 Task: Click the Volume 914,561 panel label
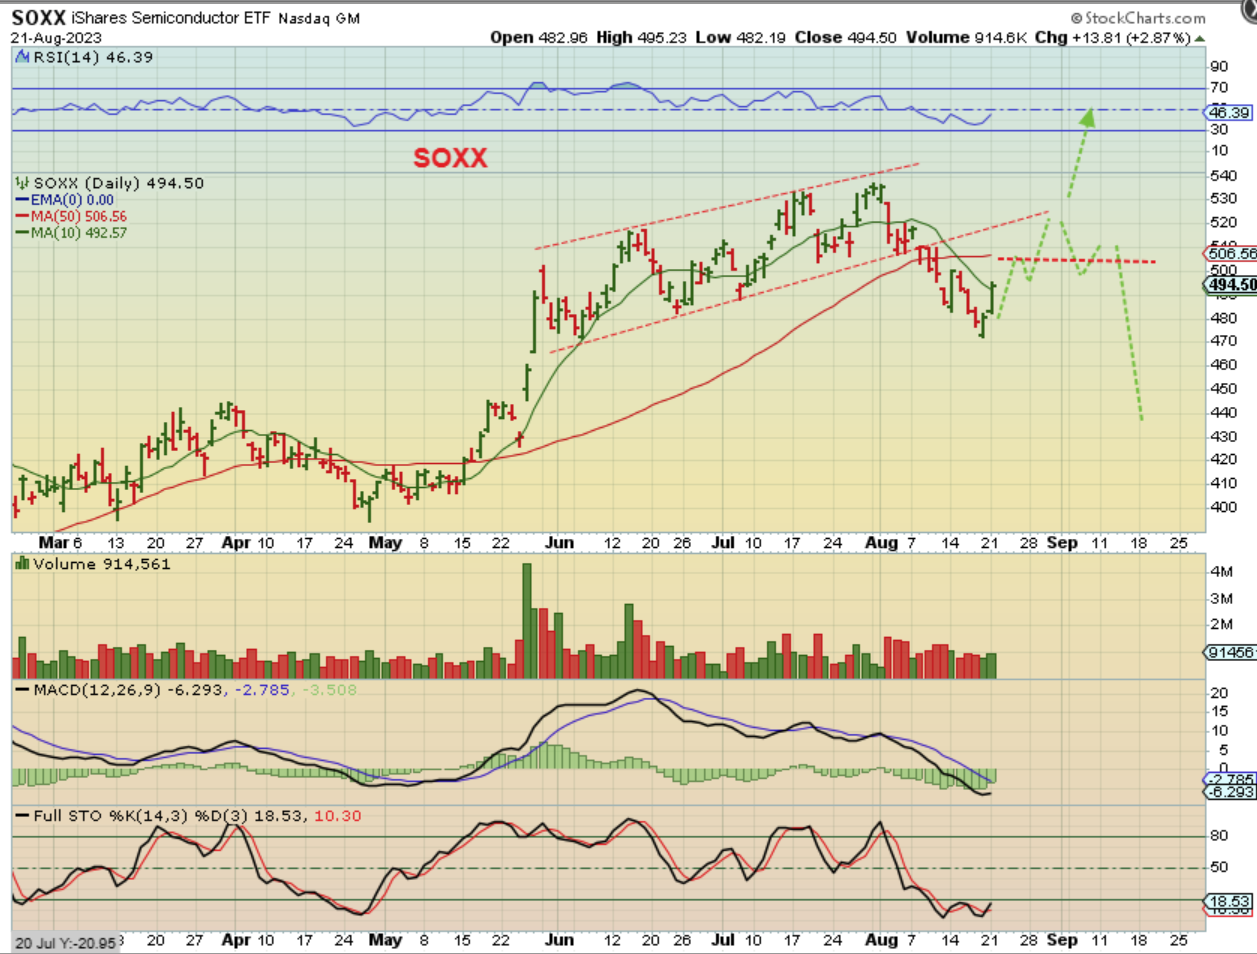pyautogui.click(x=101, y=564)
